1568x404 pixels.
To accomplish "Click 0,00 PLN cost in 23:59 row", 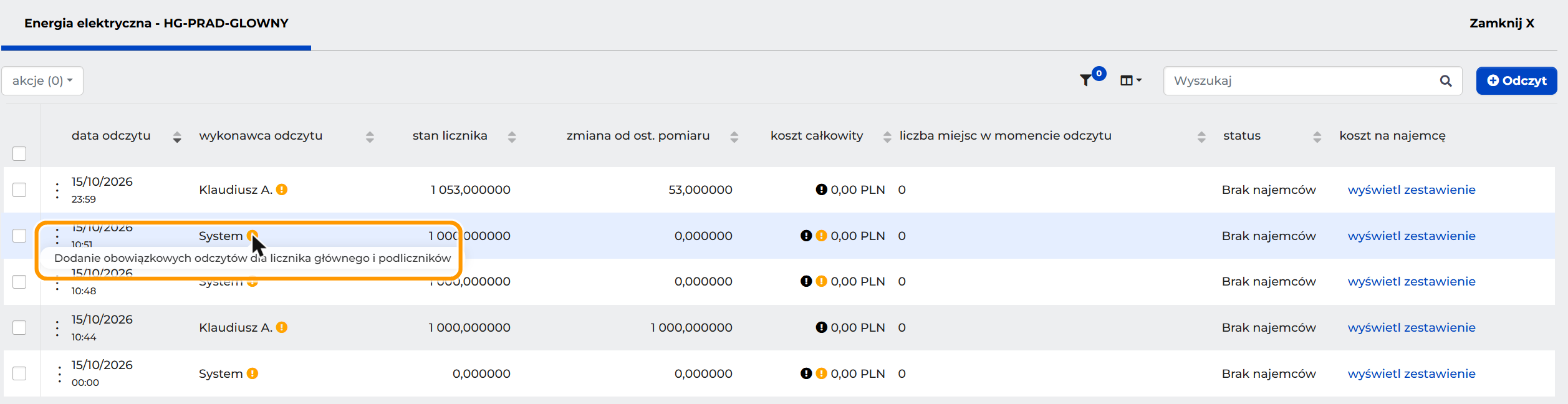I will point(858,190).
